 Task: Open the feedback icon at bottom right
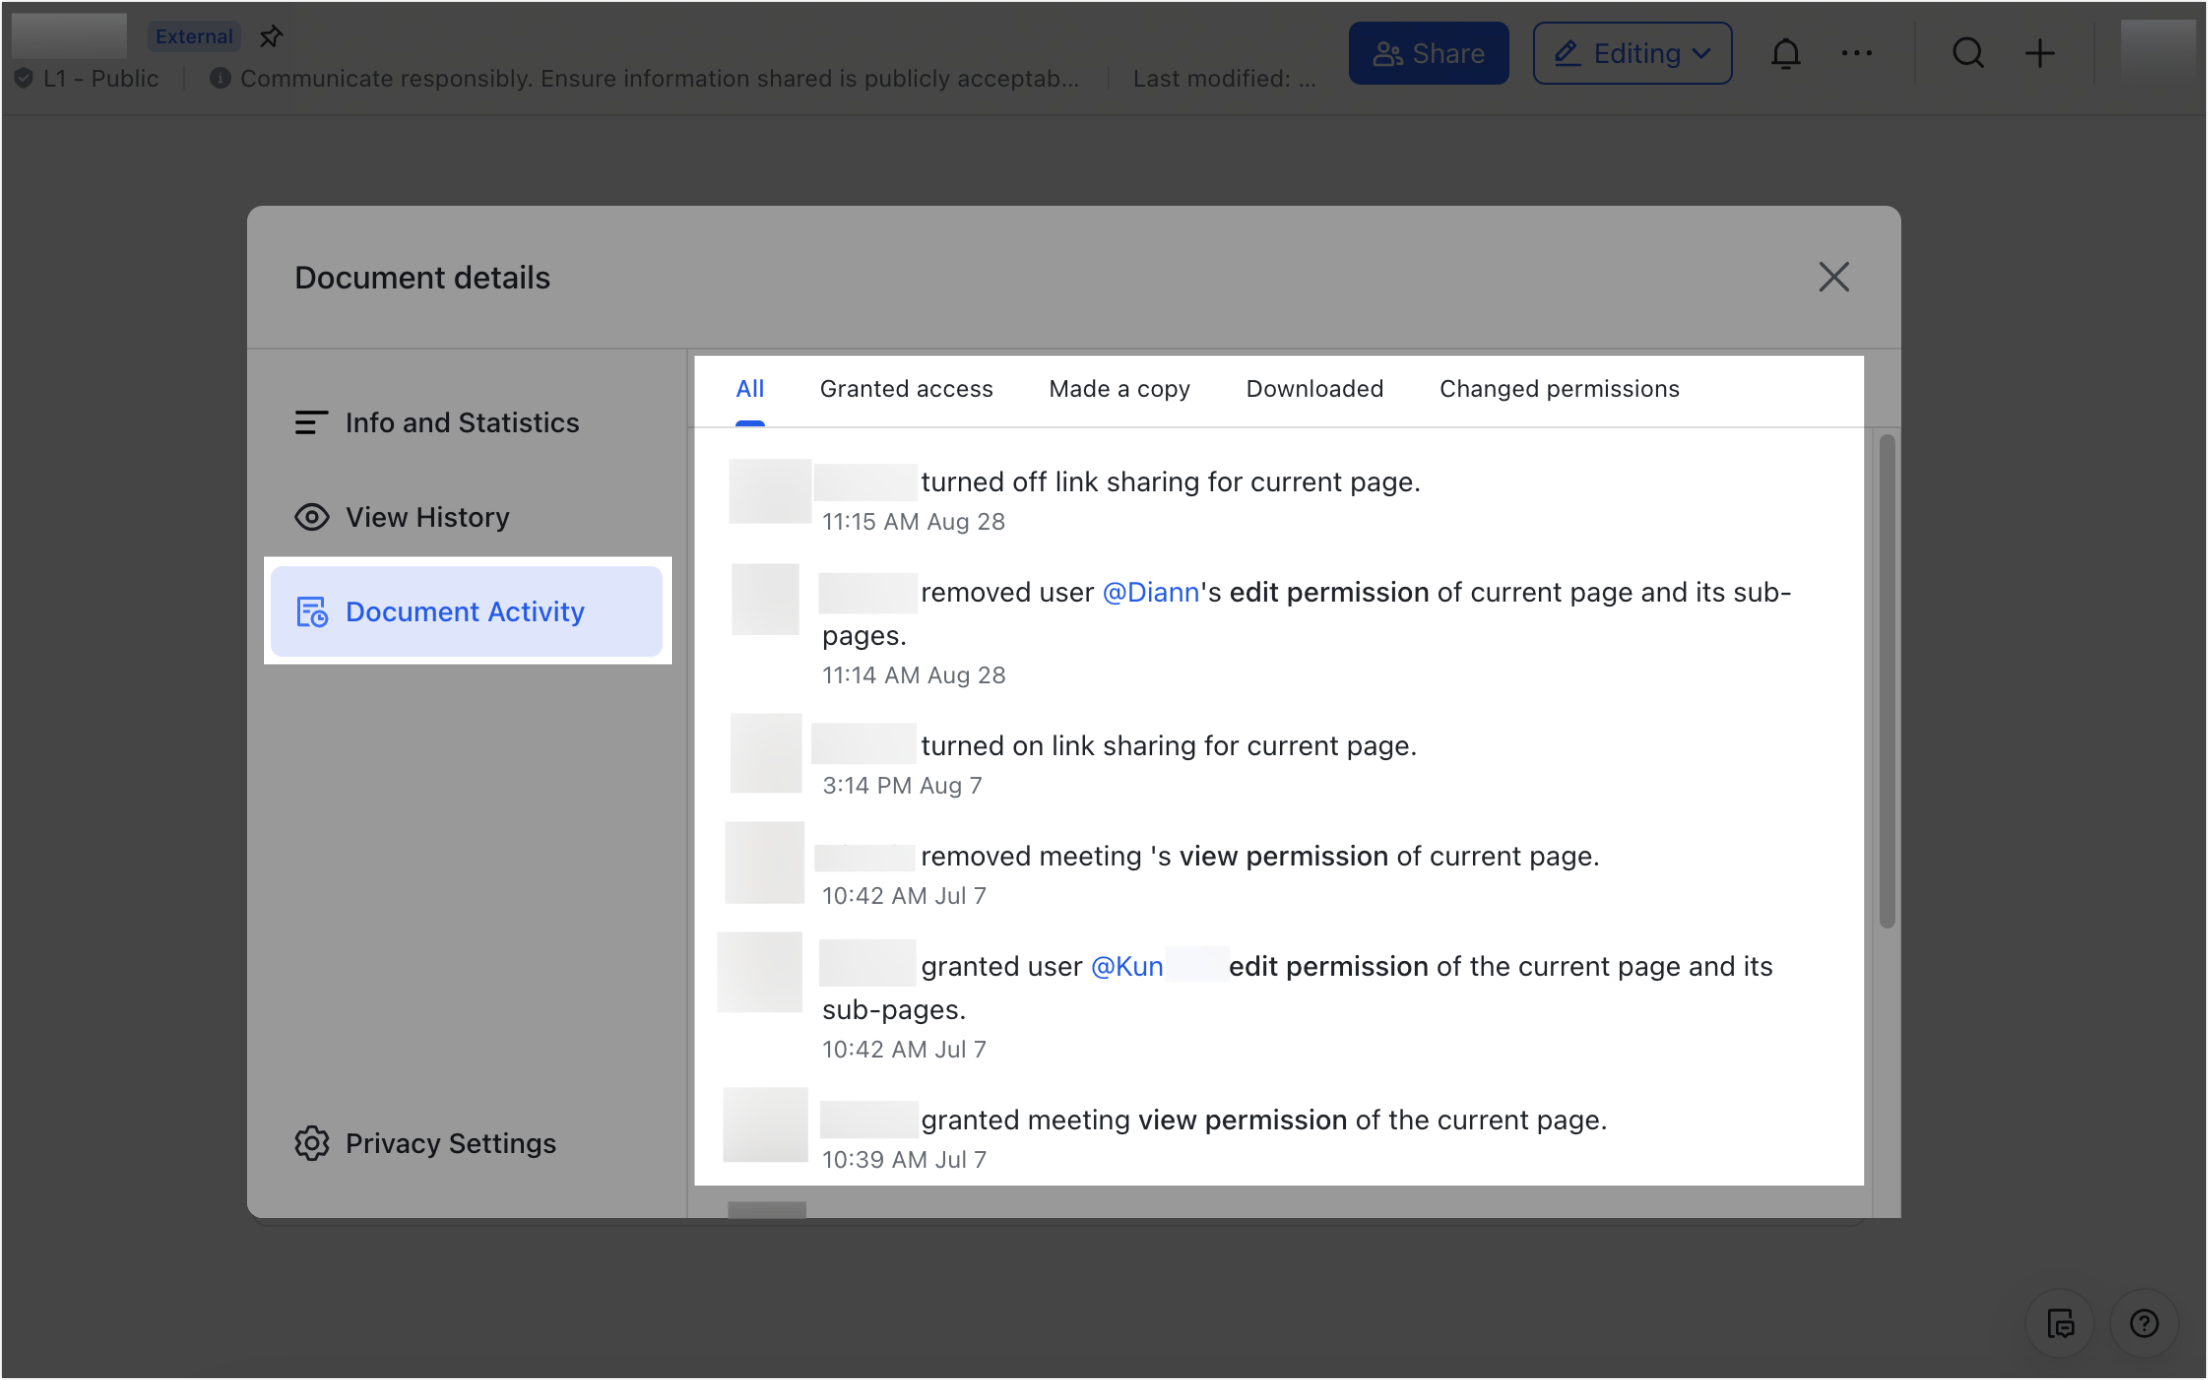[2059, 1323]
